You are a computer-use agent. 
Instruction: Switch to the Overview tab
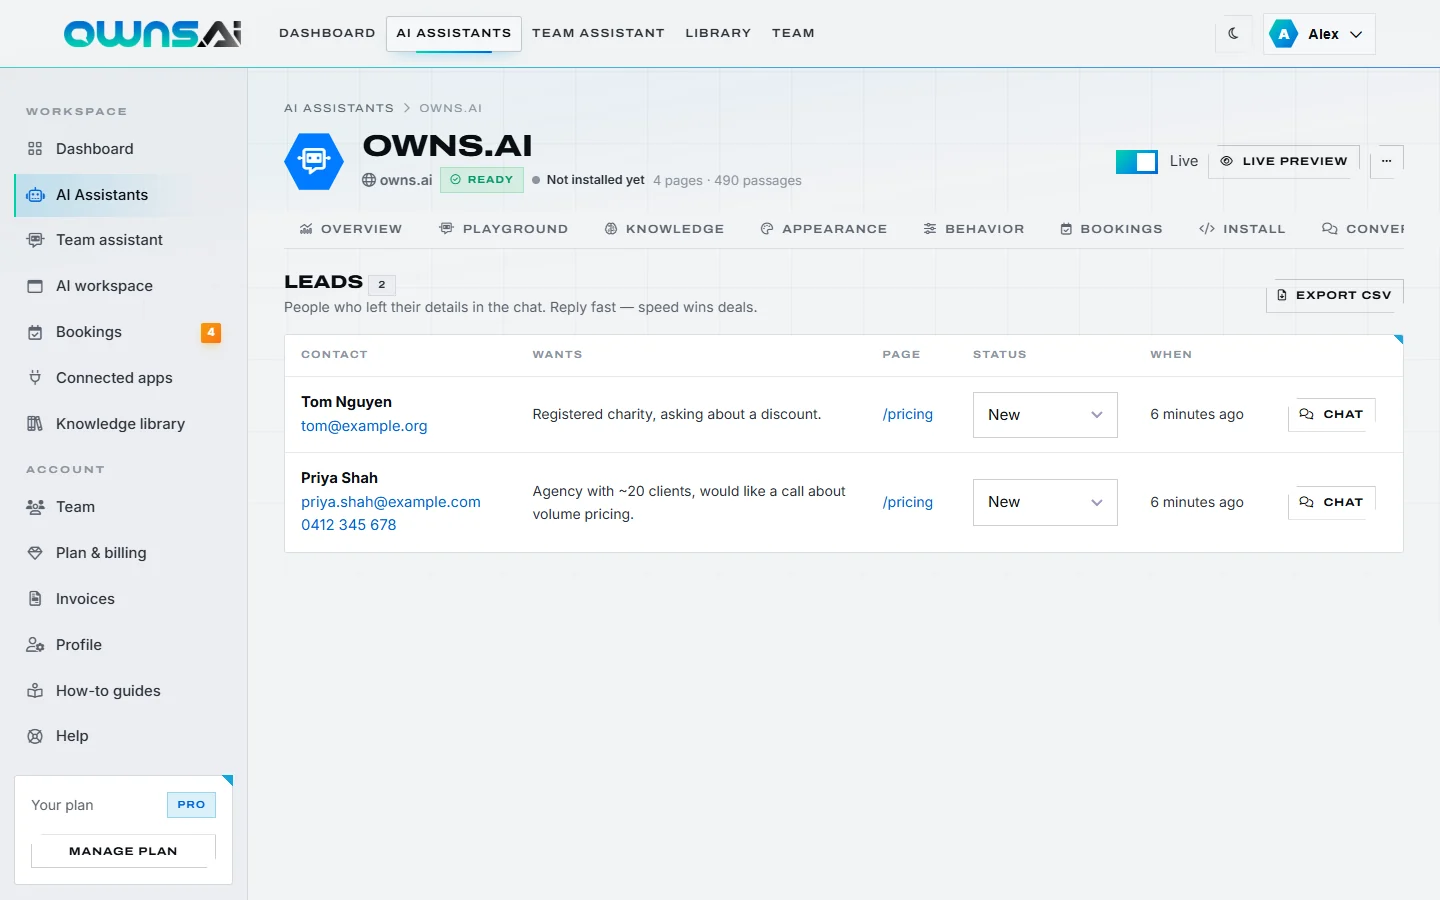350,229
